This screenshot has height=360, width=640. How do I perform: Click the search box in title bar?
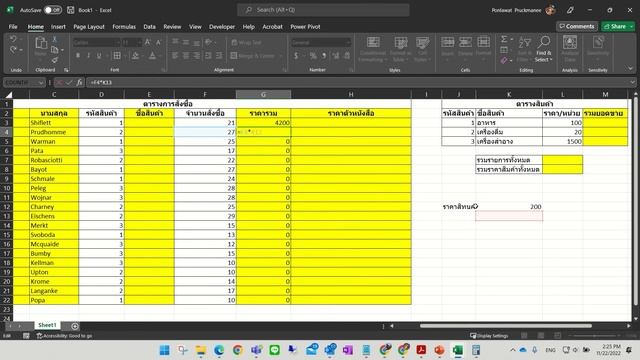coord(323,10)
